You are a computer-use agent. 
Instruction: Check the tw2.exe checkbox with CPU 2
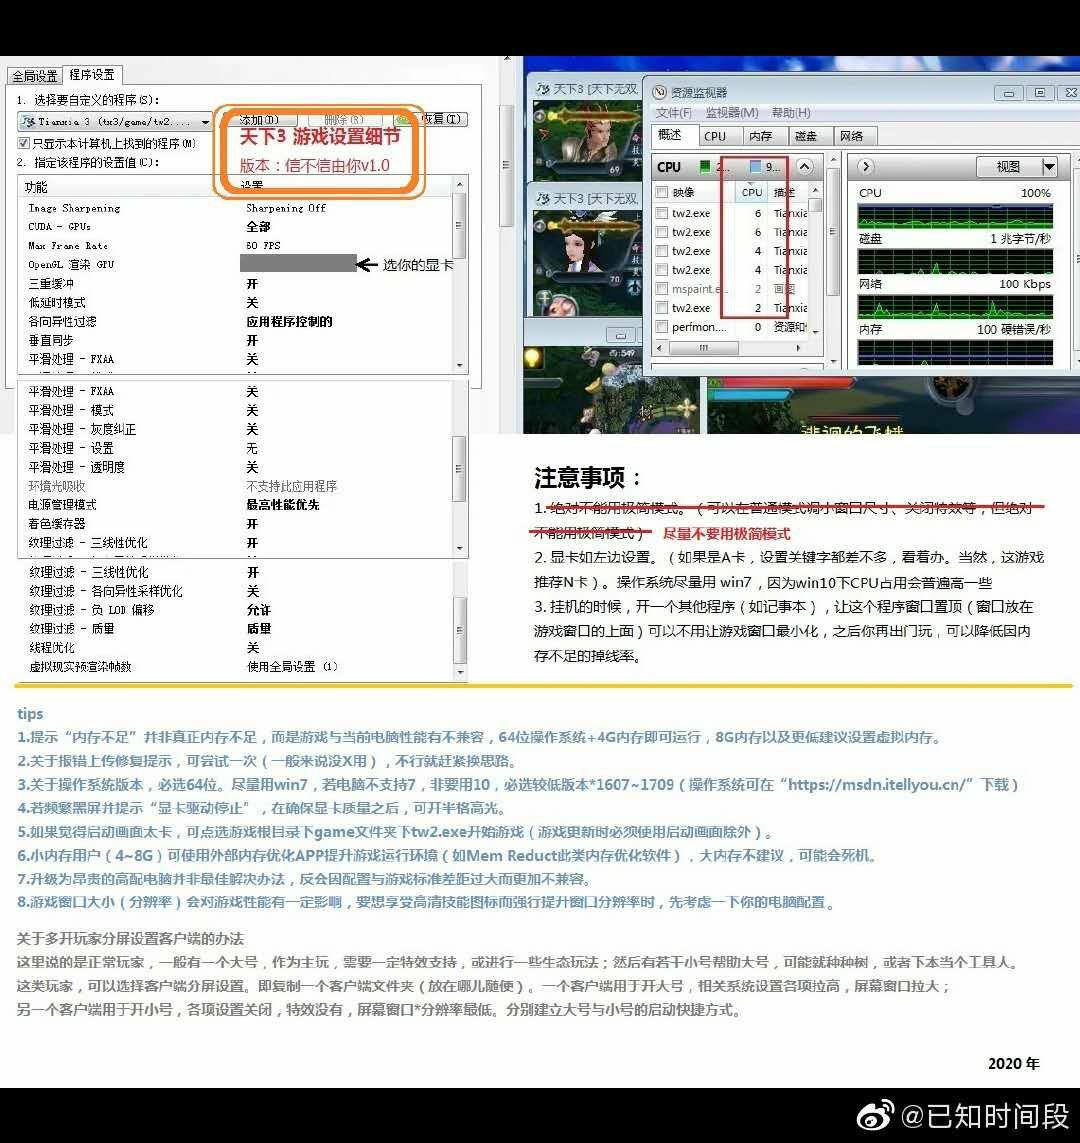coord(662,308)
